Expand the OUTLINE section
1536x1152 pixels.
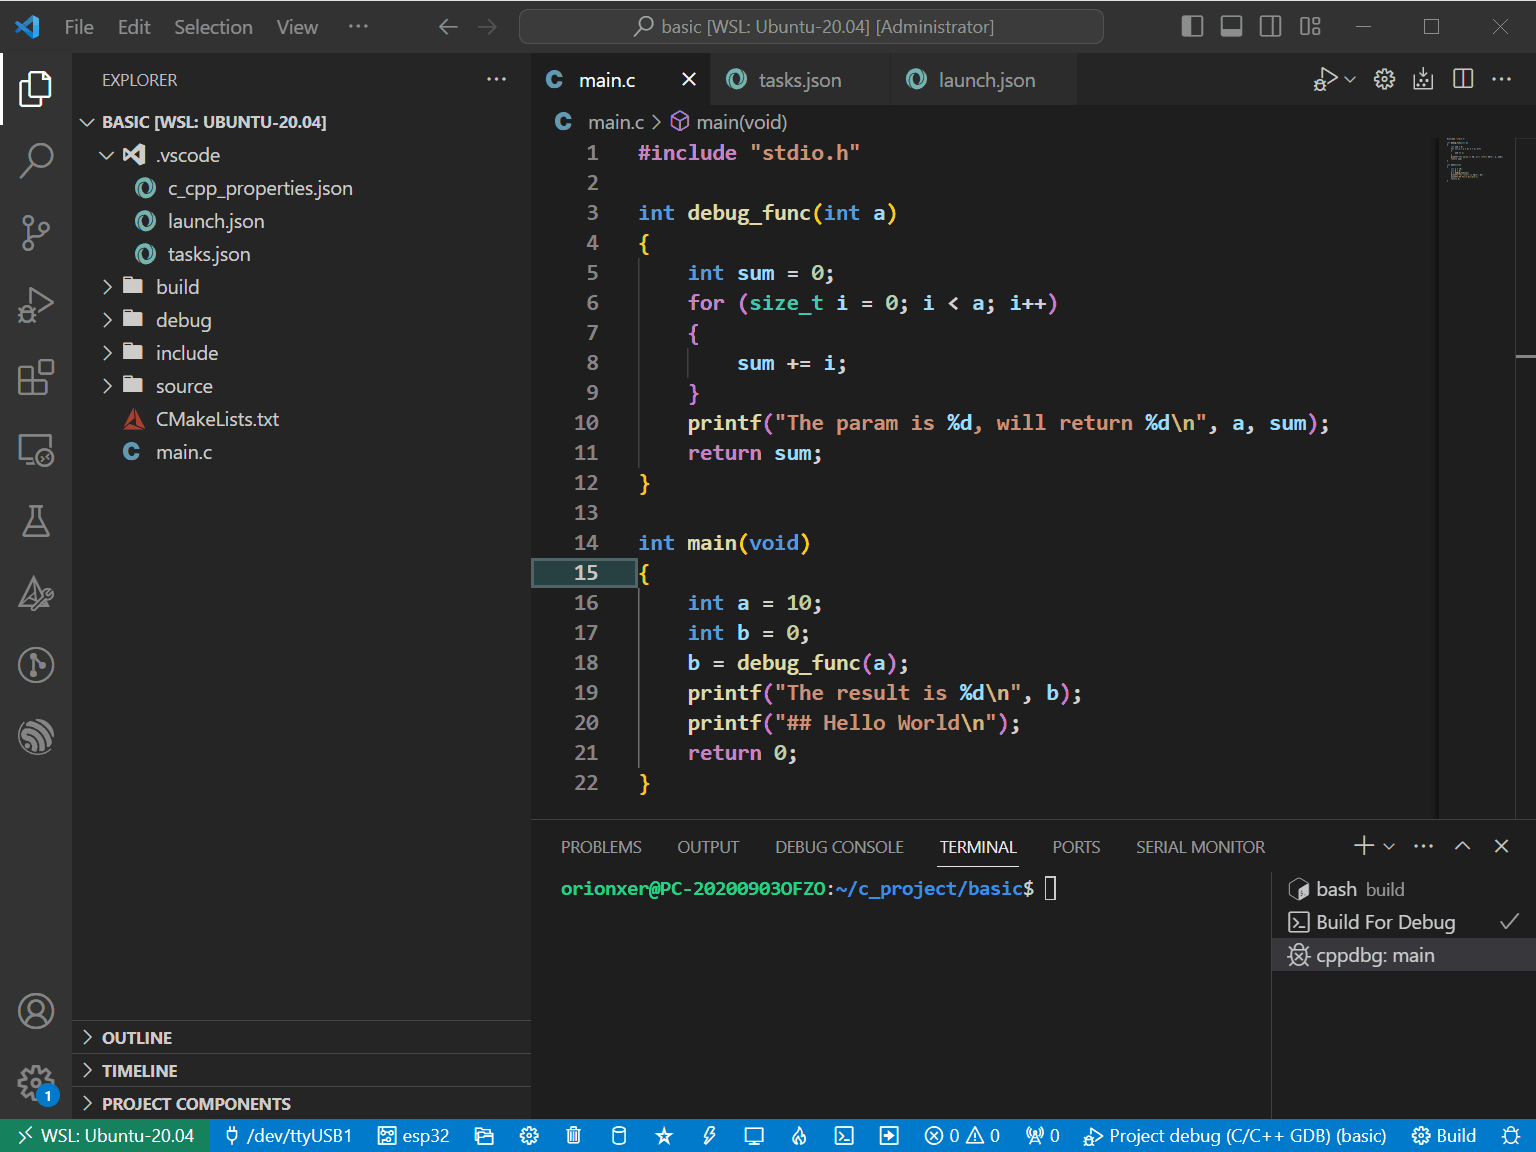(x=301, y=1038)
